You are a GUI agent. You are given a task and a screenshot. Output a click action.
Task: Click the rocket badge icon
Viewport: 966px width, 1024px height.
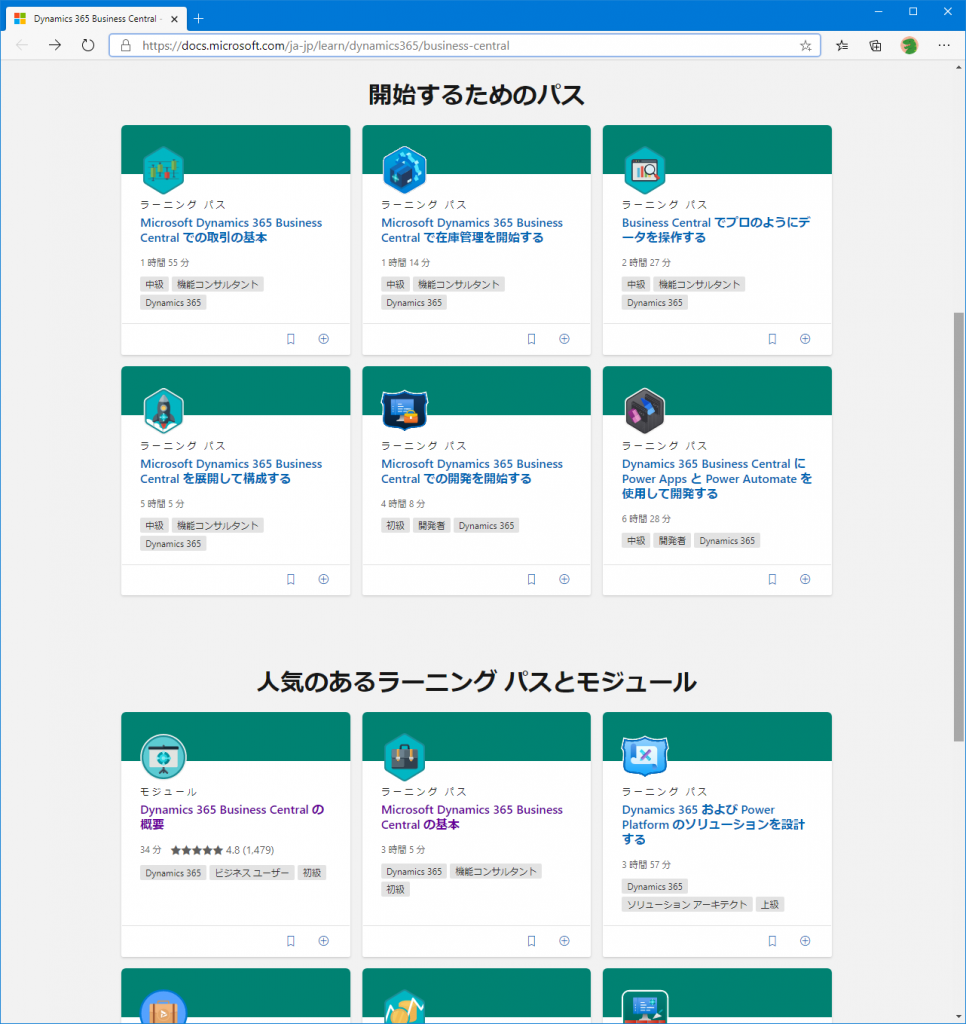[x=163, y=411]
